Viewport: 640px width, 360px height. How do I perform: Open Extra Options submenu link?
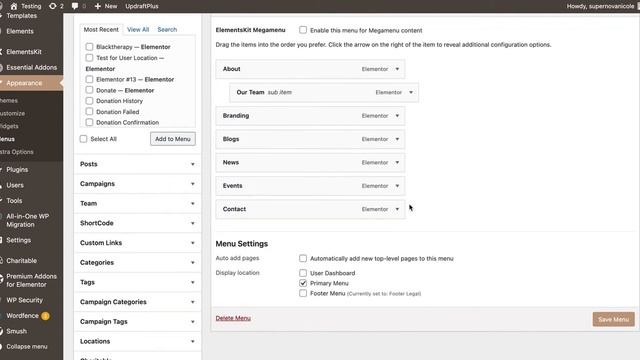click(x=17, y=152)
